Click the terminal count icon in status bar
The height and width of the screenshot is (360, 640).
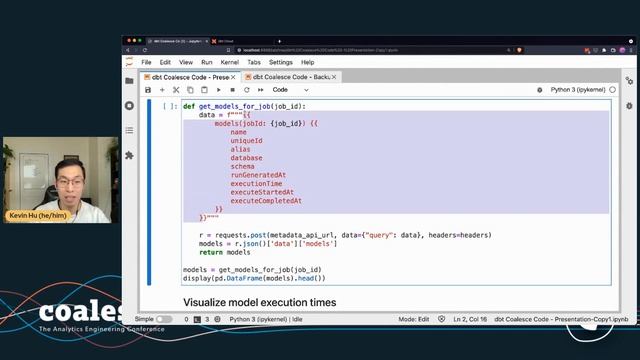point(197,319)
